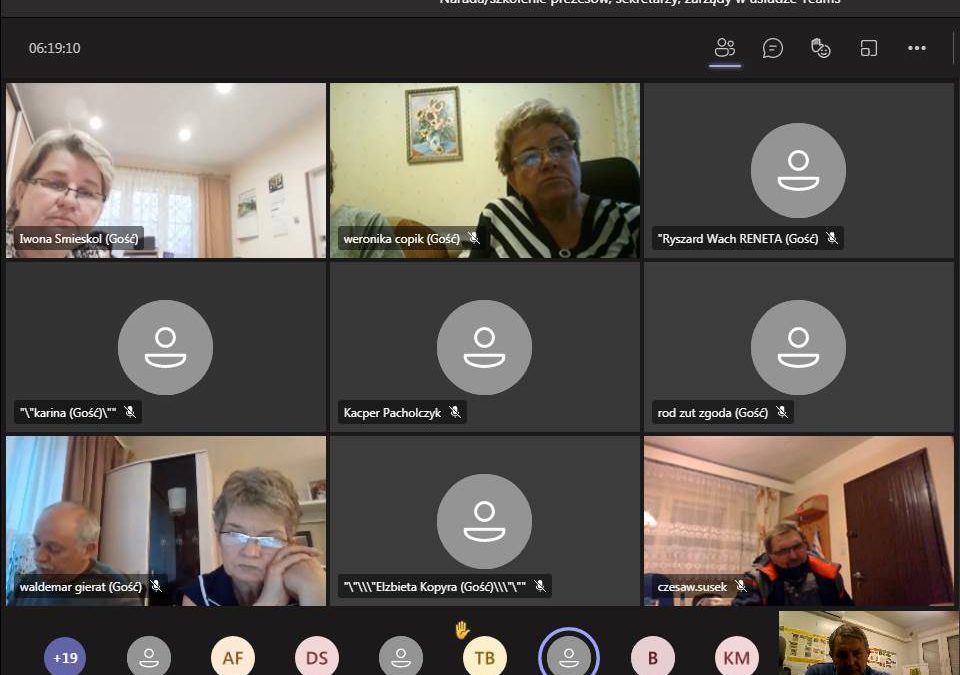Open the meeting chat icon
This screenshot has height=675, width=960.
pyautogui.click(x=773, y=48)
